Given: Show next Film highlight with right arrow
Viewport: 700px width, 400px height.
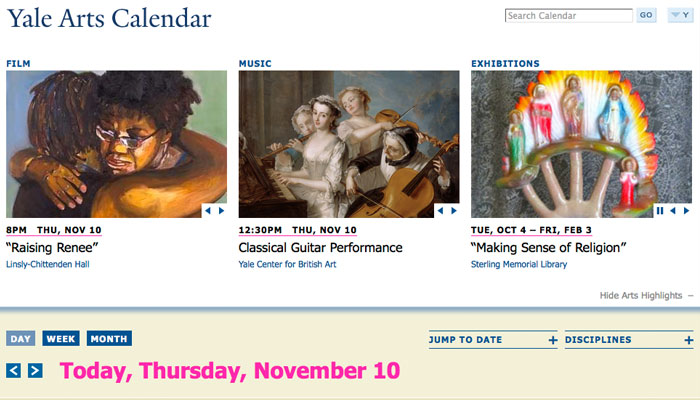Looking at the screenshot, I should point(221,211).
